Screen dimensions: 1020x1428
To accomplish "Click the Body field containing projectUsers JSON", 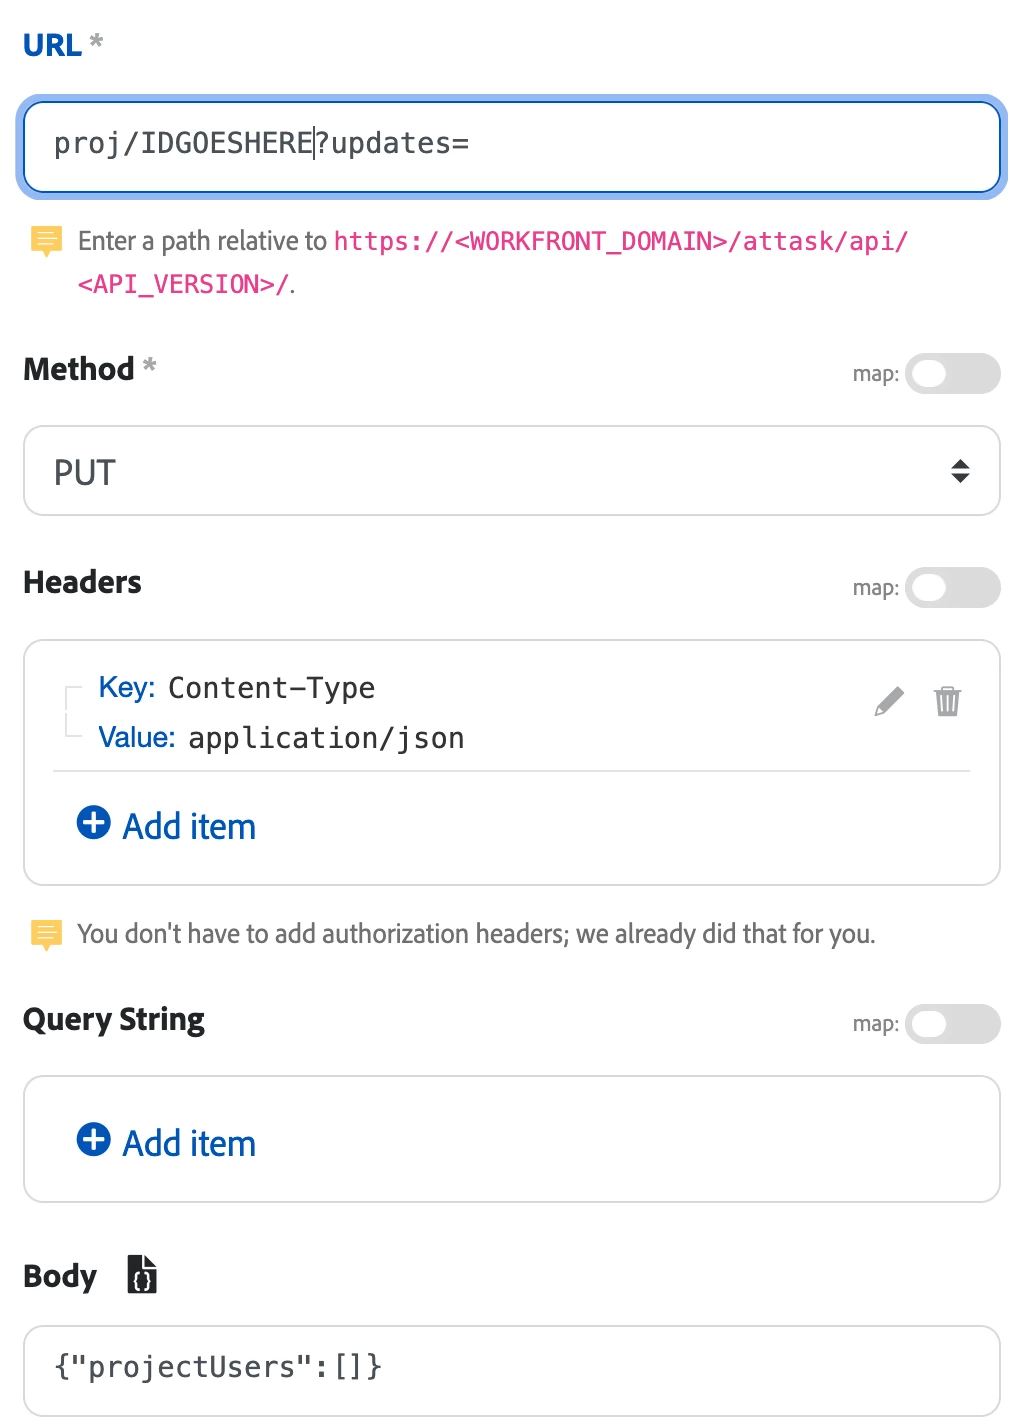I will tap(511, 1368).
